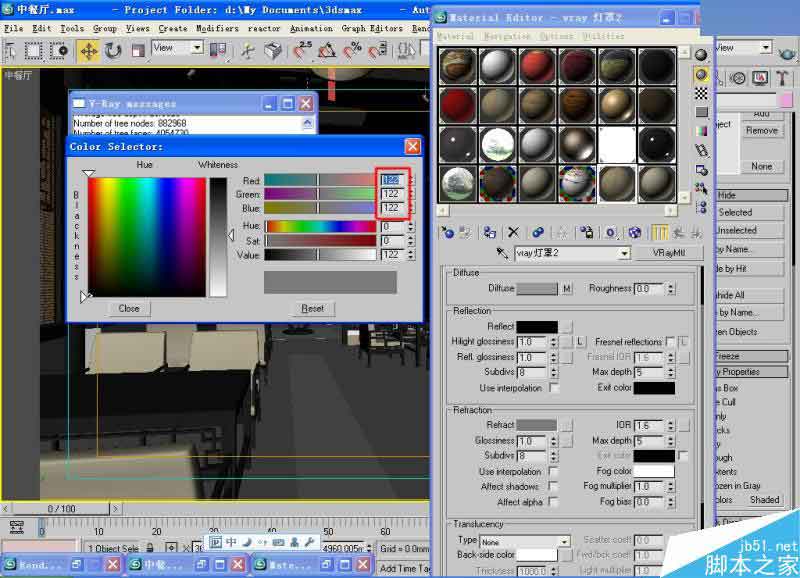Click the VRayMtl material type button

coord(668,254)
